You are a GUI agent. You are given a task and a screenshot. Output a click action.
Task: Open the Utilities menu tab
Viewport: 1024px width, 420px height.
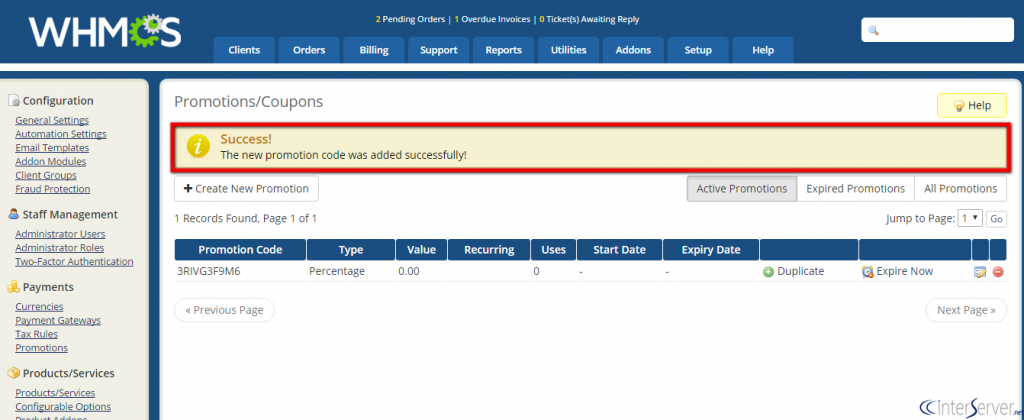pos(568,50)
